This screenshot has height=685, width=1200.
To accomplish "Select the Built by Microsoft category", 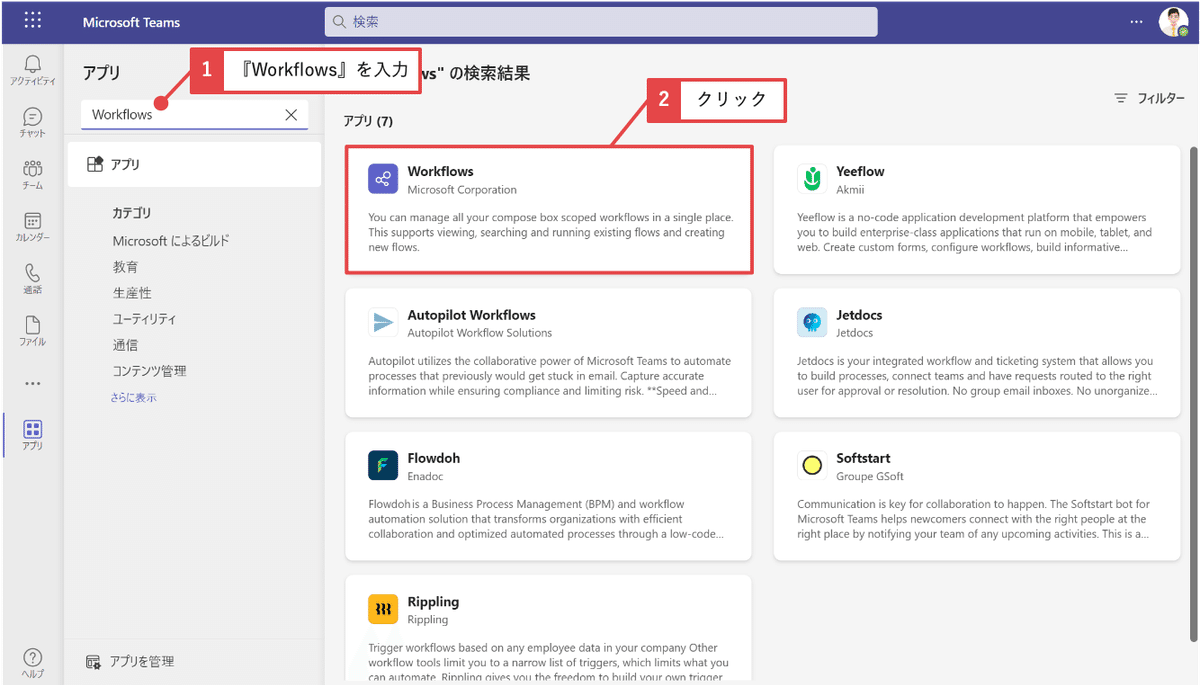I will (x=171, y=241).
